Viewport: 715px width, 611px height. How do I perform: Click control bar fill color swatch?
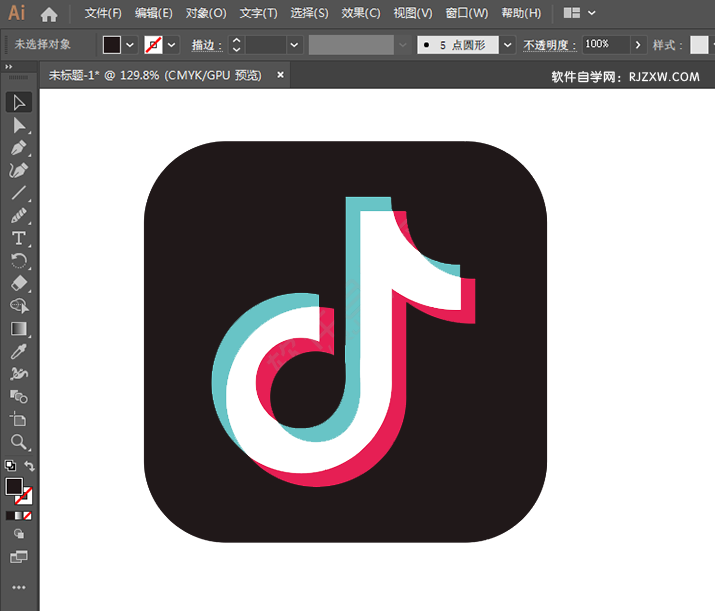point(112,45)
